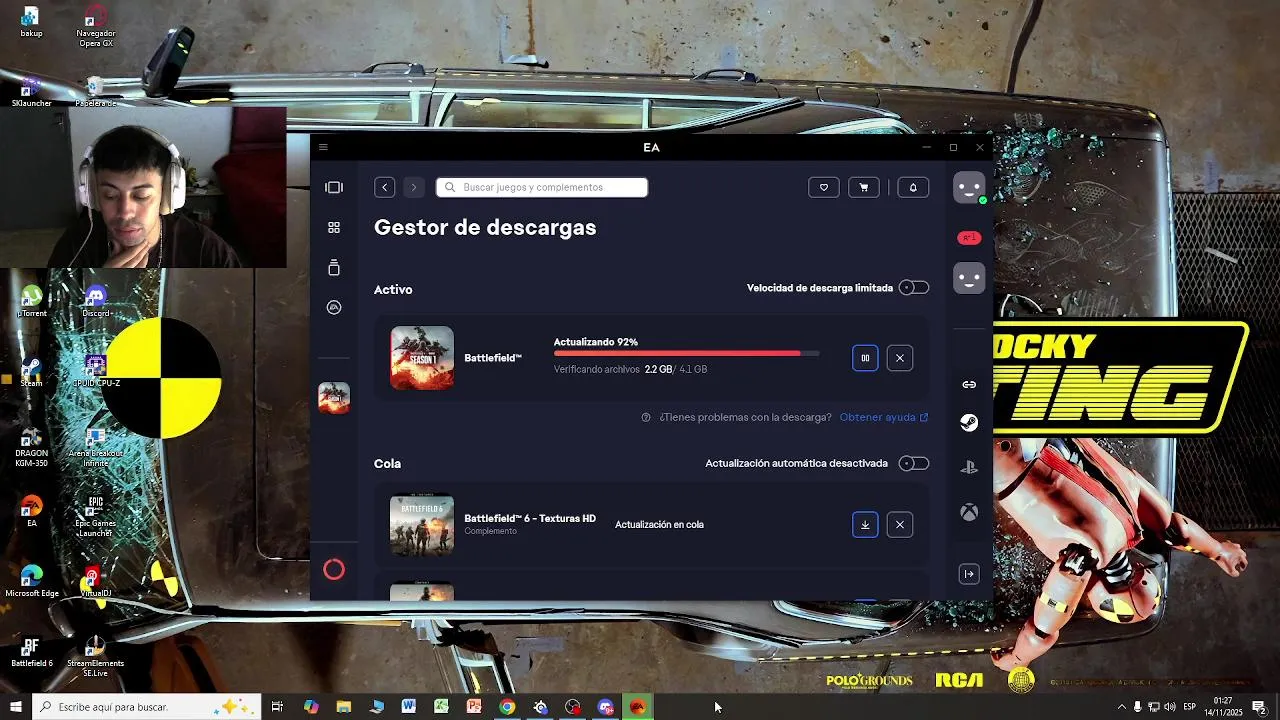Open the Epic Games Launcher shortcut

click(96, 517)
